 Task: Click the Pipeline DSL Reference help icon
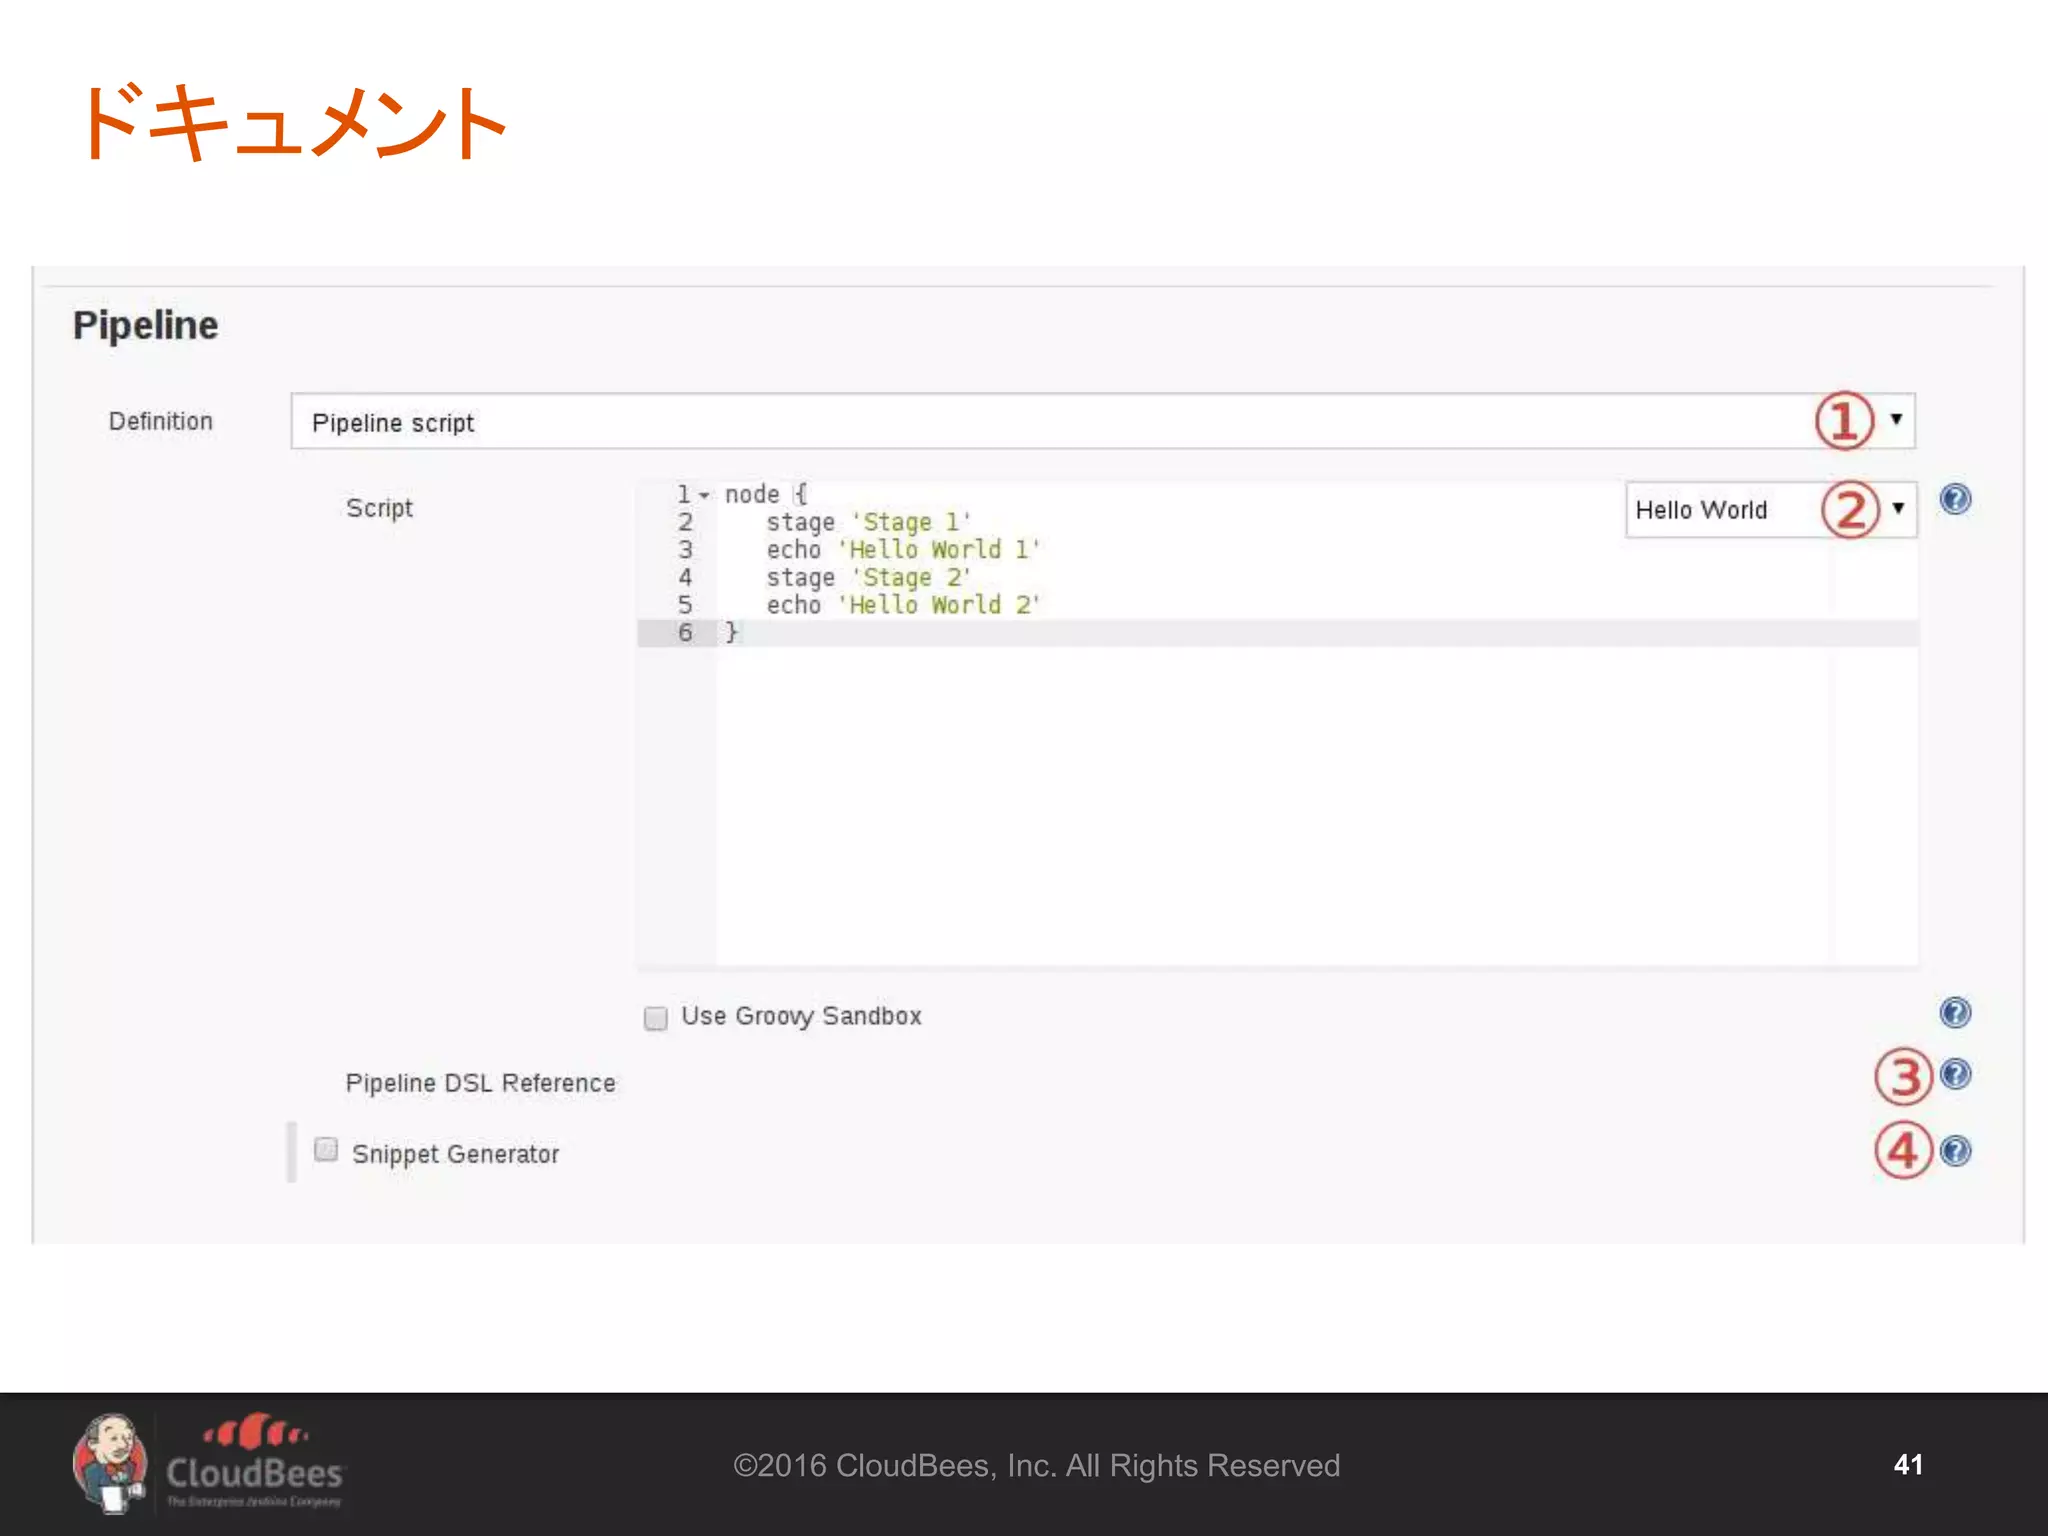[x=1955, y=1075]
